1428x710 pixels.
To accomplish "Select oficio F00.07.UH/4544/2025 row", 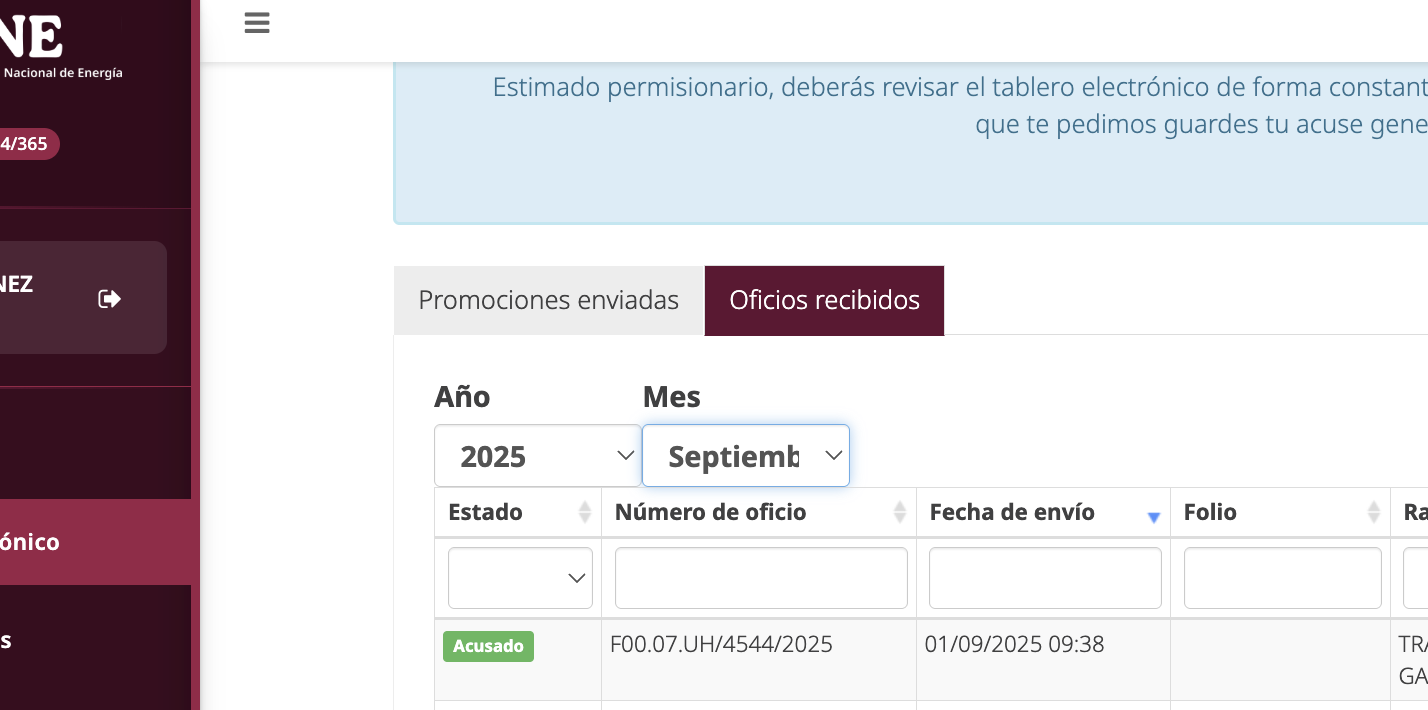I will [x=723, y=645].
